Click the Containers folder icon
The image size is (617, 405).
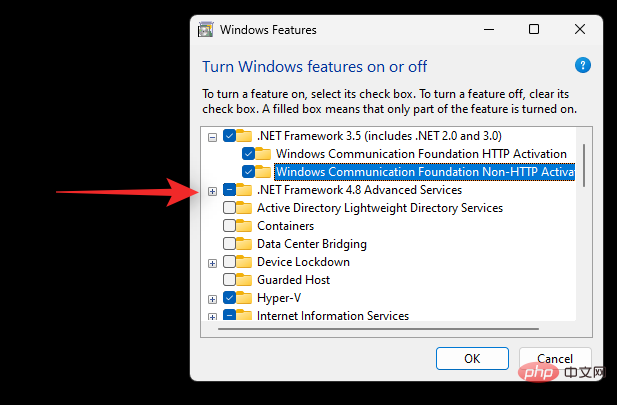(245, 226)
